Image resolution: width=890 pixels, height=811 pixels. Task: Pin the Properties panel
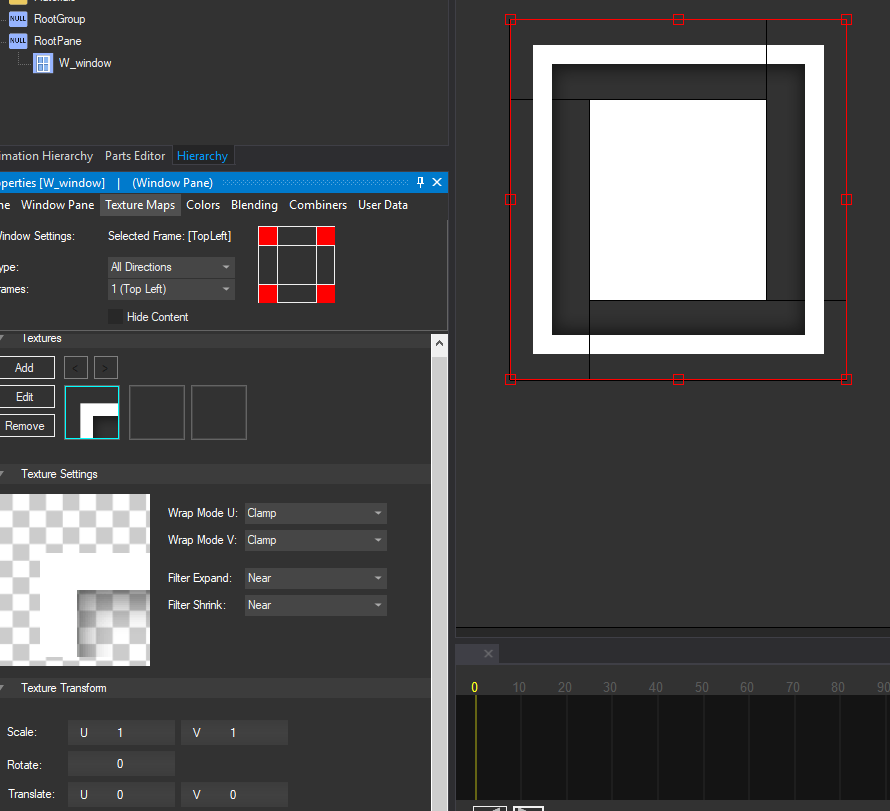421,182
